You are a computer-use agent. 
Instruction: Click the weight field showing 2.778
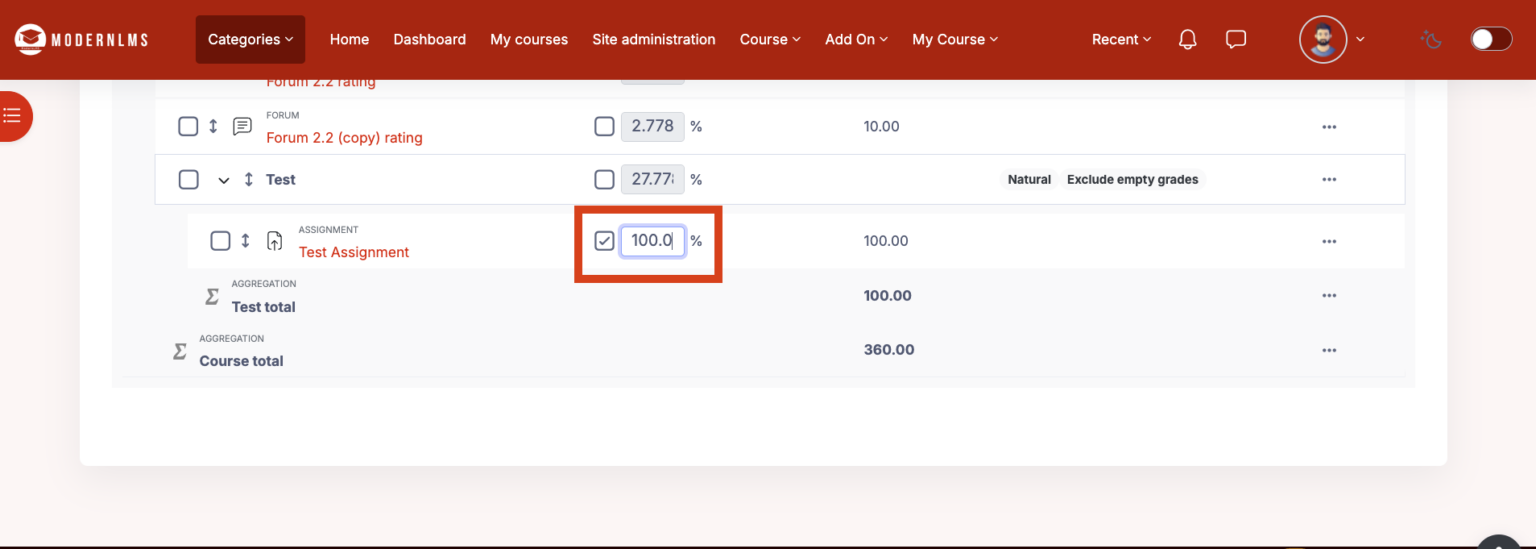[653, 127]
